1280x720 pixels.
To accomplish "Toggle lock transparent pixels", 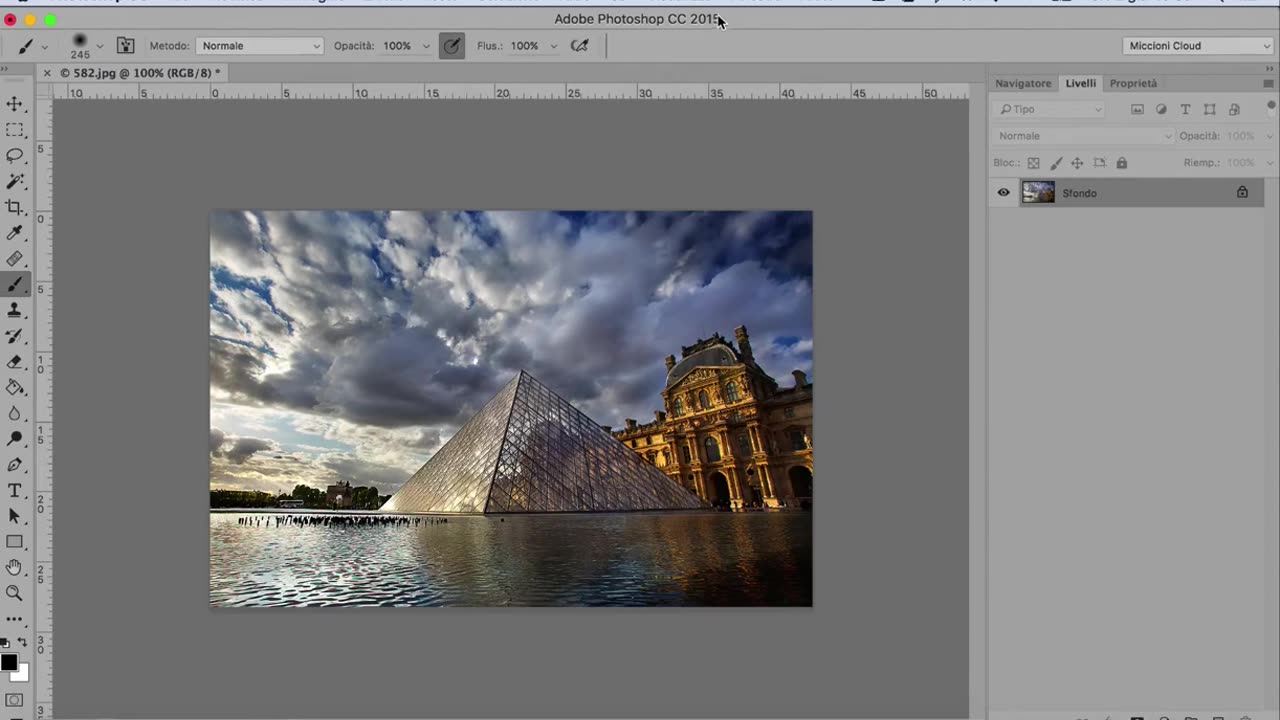I will [x=1033, y=163].
